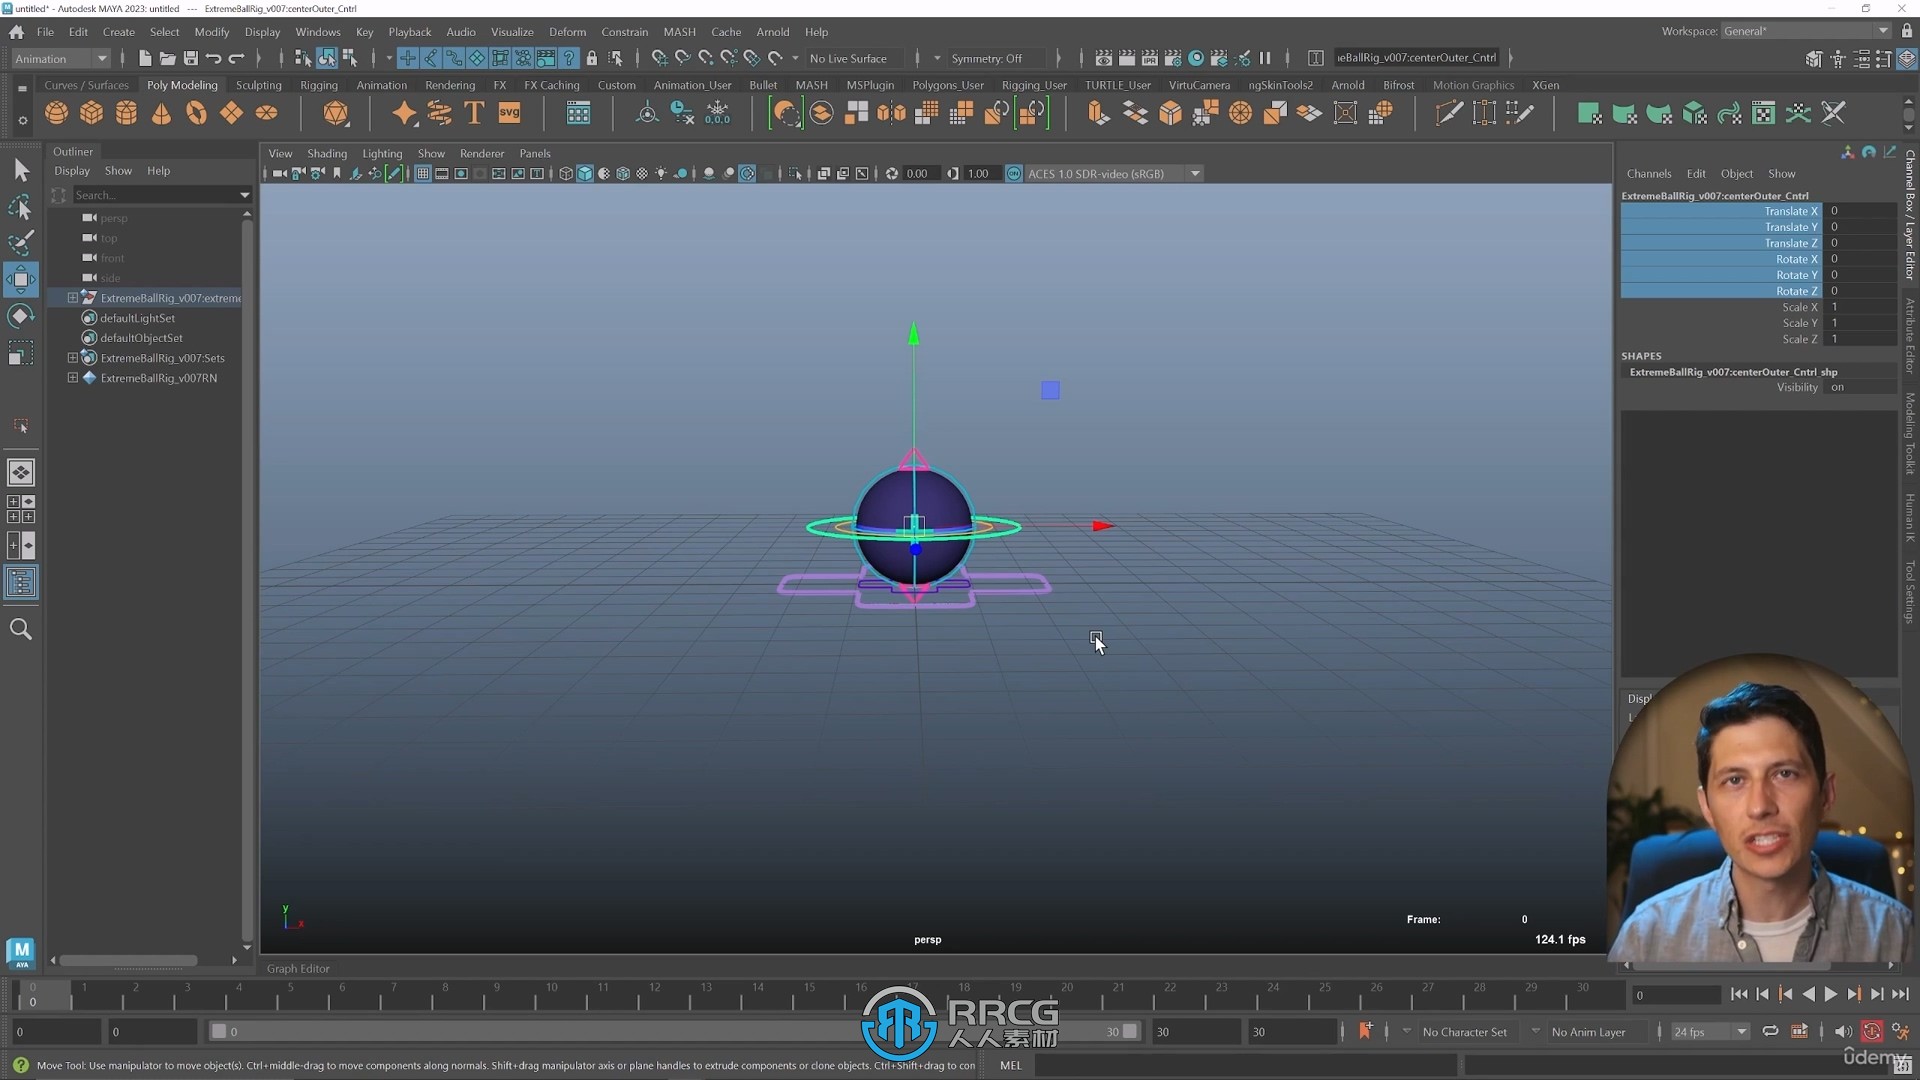The width and height of the screenshot is (1920, 1080).
Task: Click the Outliner search field
Action: (155, 195)
